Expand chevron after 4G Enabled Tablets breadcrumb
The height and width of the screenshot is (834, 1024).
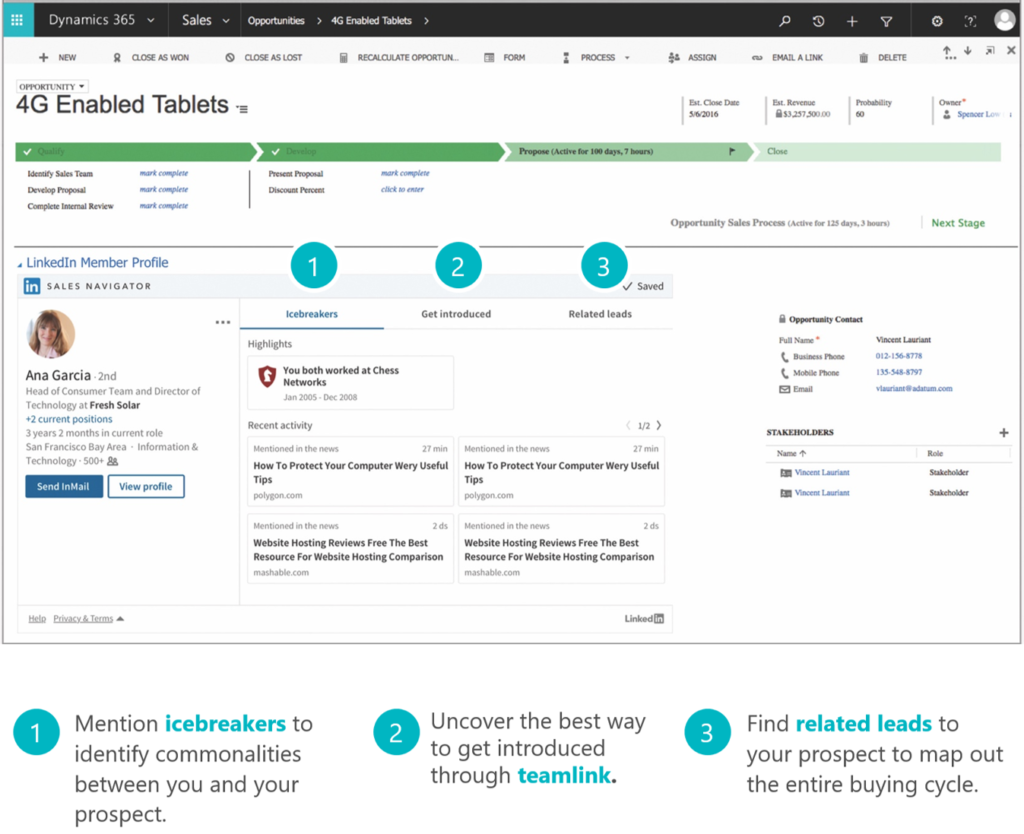[x=426, y=21]
